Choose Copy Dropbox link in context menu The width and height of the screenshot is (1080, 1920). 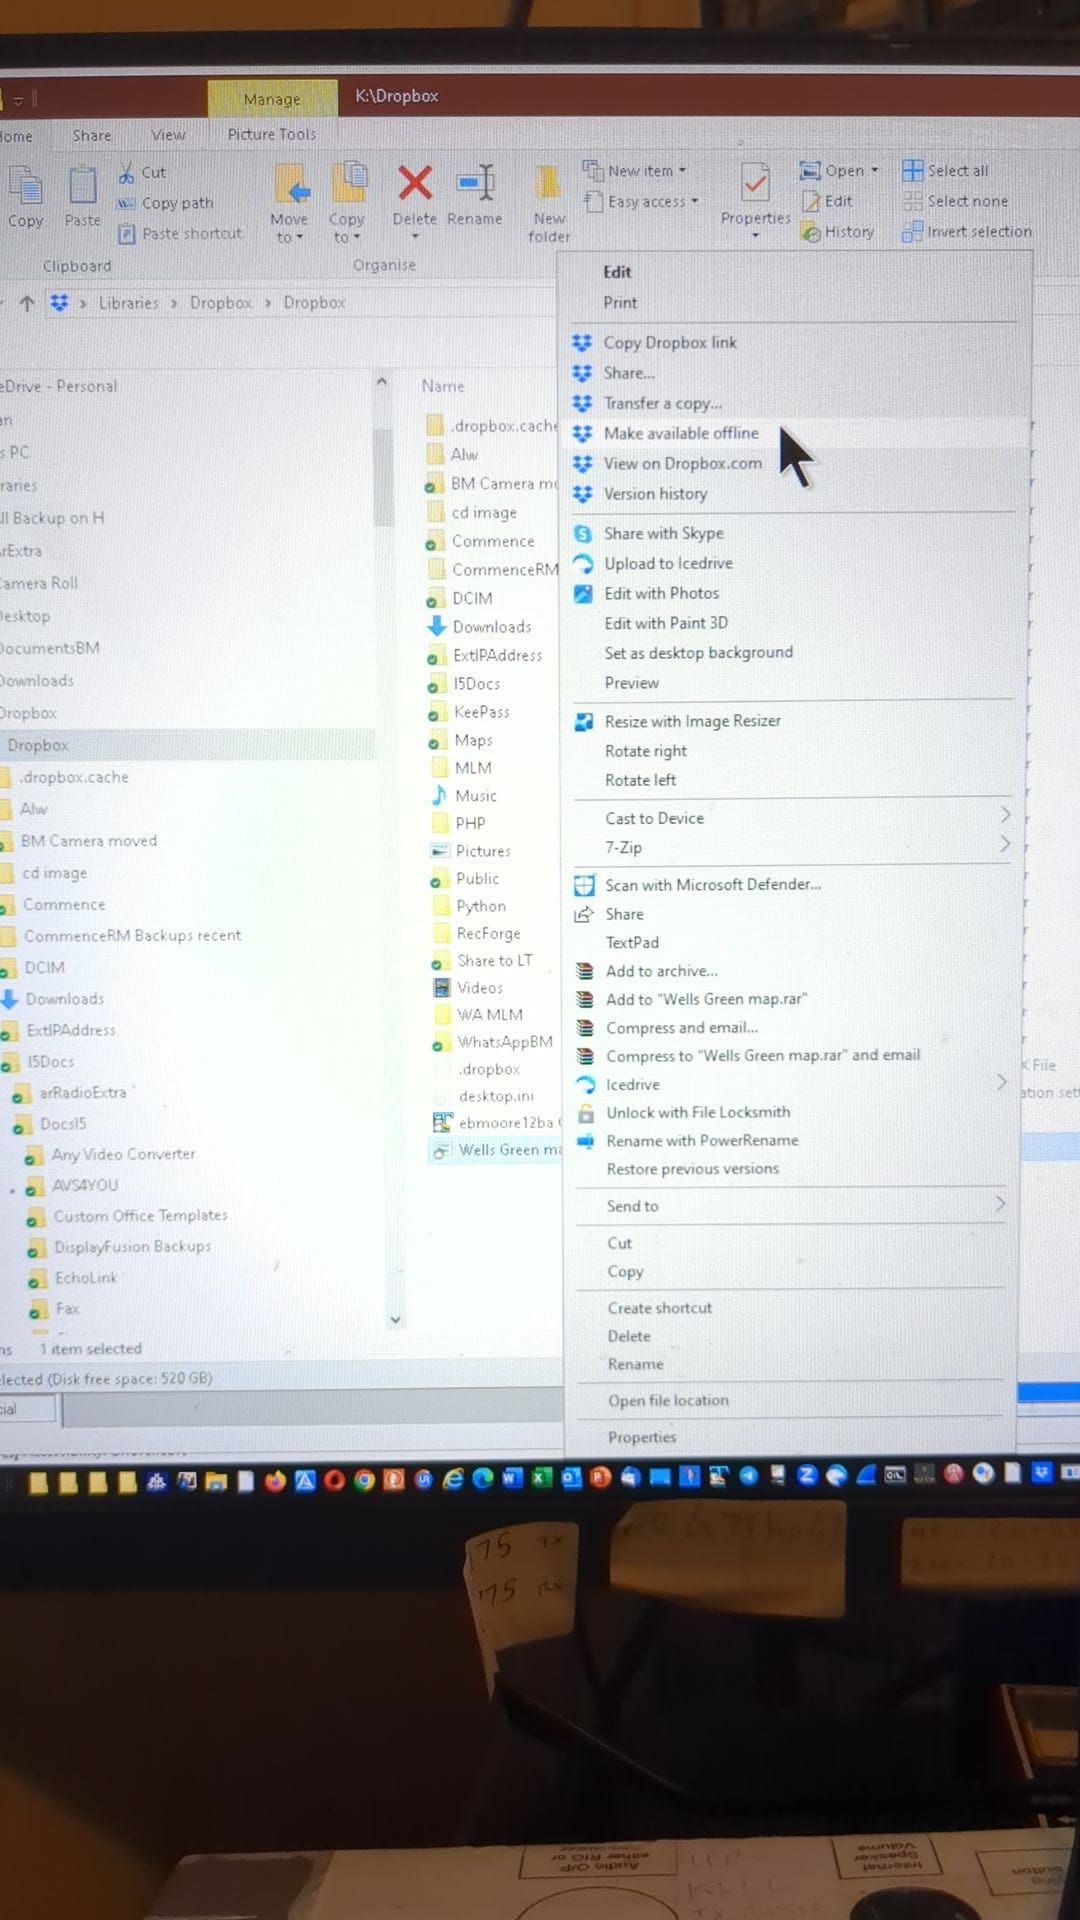670,343
